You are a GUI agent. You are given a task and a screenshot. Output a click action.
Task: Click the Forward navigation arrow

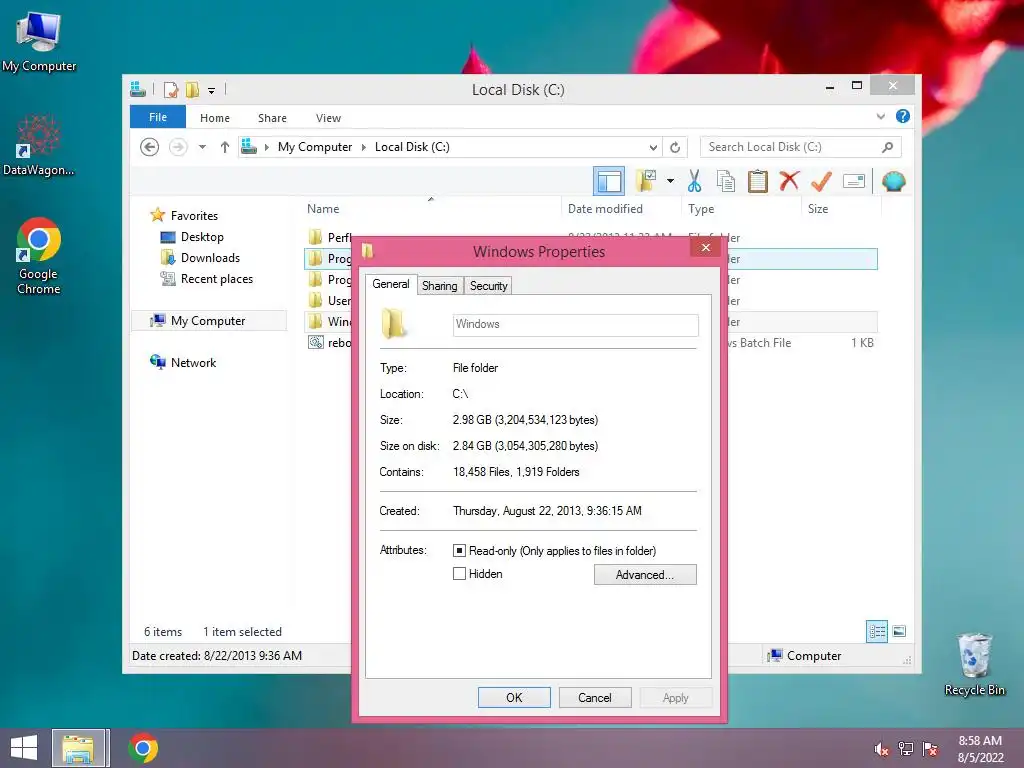[178, 147]
